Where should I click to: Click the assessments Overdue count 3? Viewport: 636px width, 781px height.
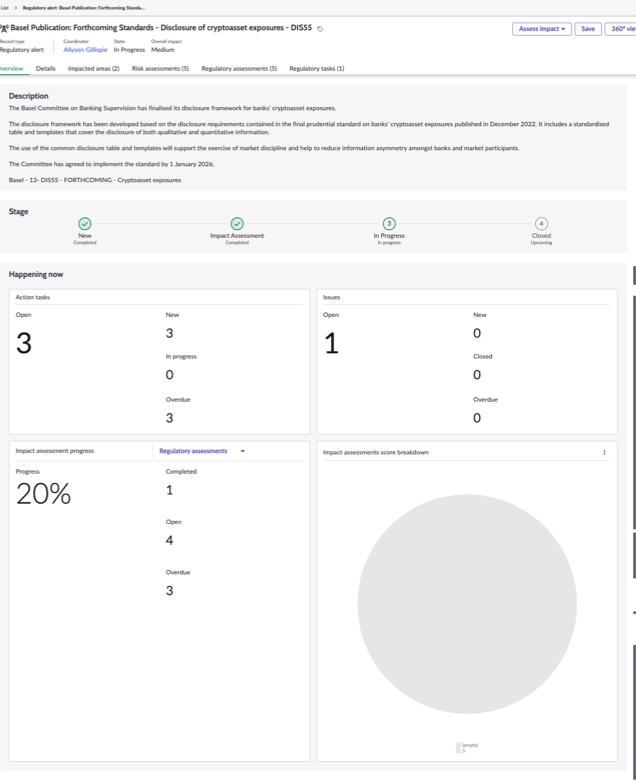point(169,591)
